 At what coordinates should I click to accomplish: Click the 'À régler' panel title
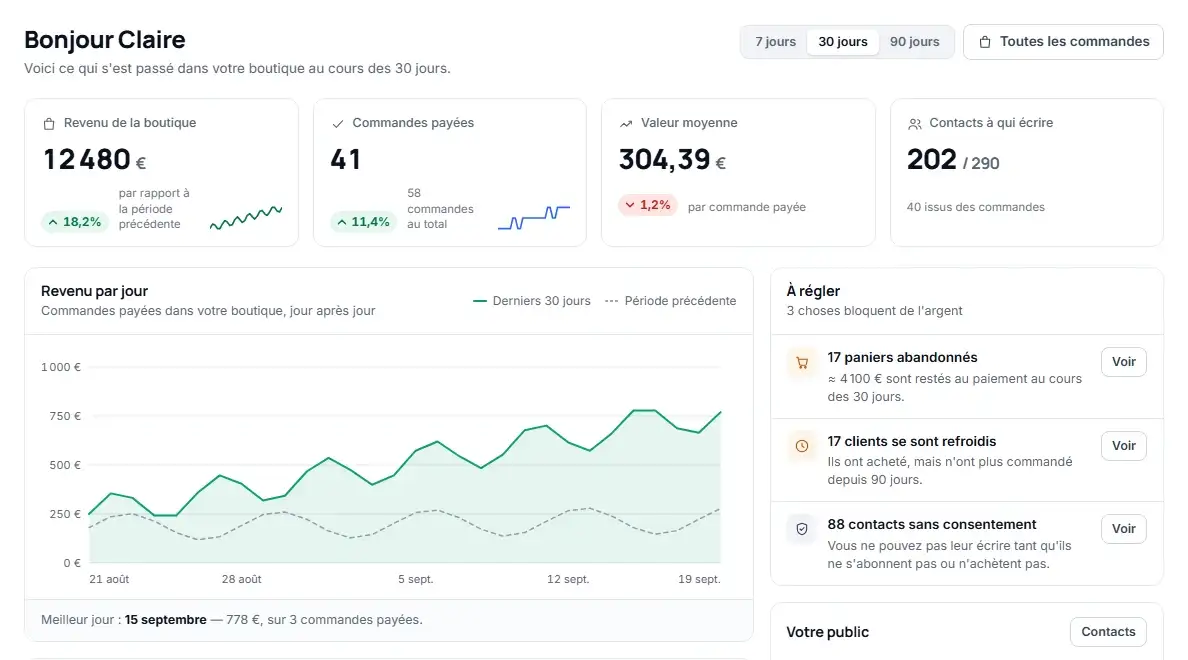tap(813, 291)
